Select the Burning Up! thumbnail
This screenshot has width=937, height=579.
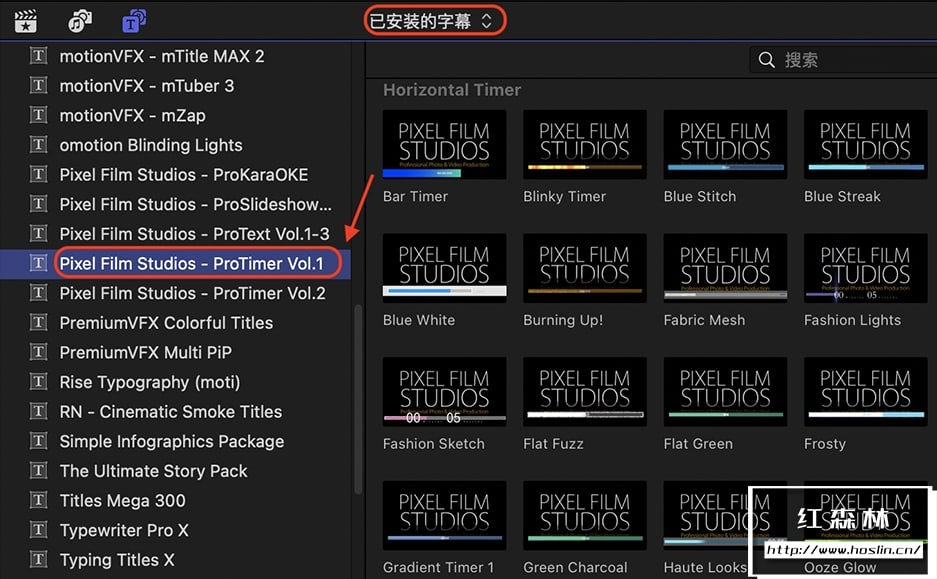[x=585, y=268]
